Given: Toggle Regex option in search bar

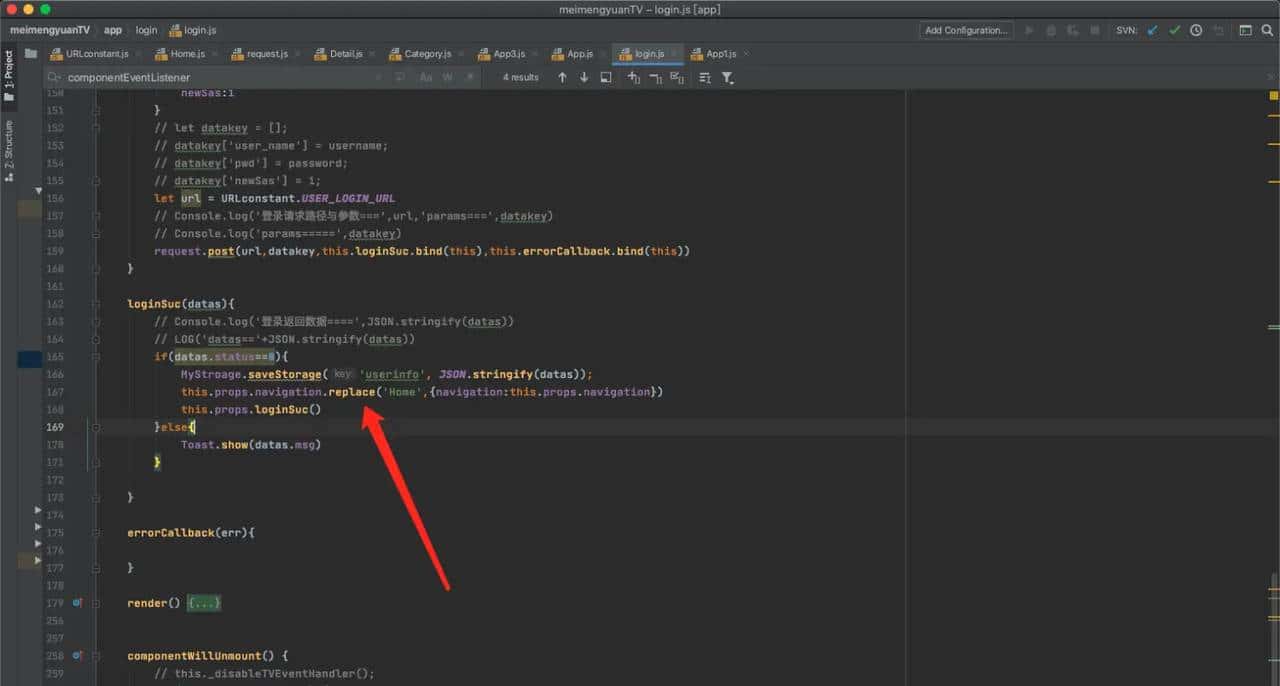Looking at the screenshot, I should (468, 77).
